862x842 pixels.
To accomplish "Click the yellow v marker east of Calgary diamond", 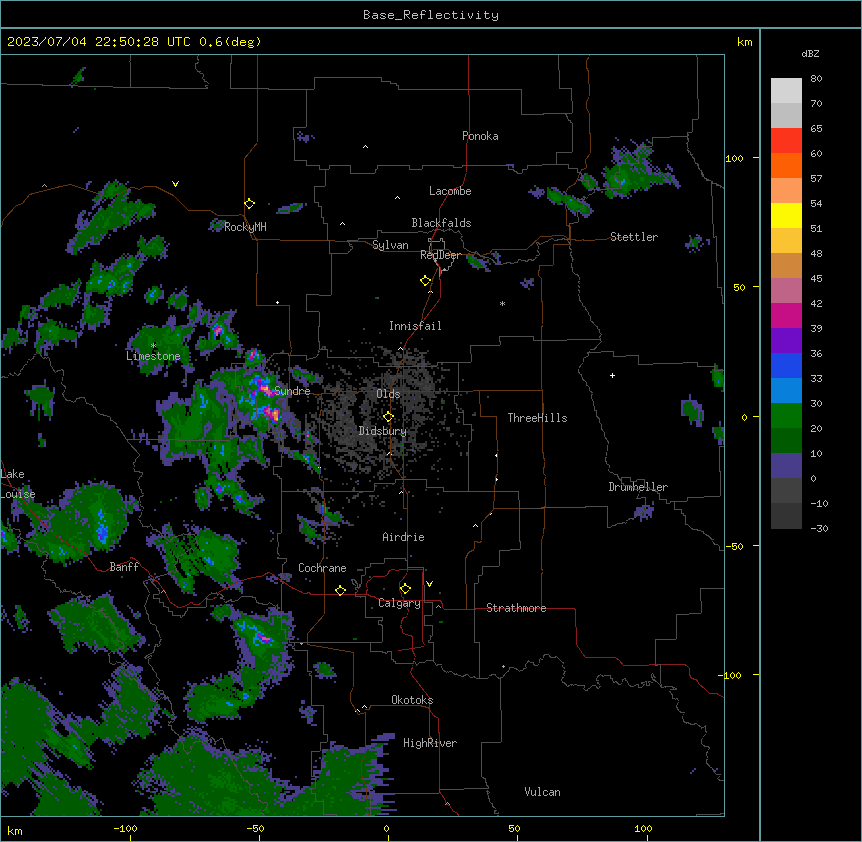I will 429,584.
